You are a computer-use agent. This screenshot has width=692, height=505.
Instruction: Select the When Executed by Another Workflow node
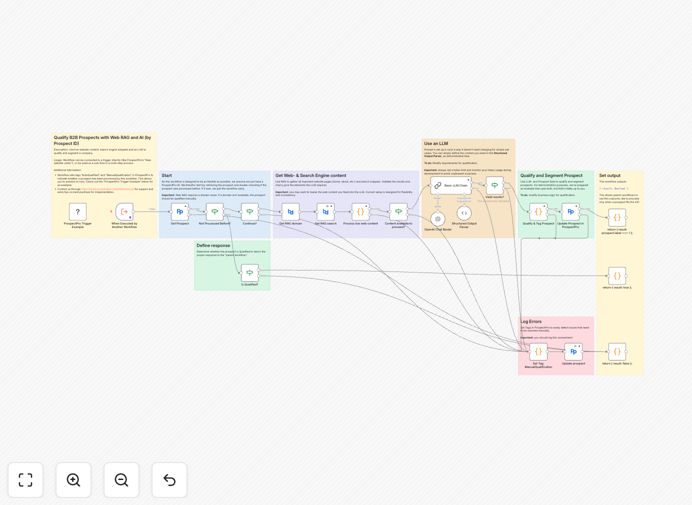coord(124,212)
